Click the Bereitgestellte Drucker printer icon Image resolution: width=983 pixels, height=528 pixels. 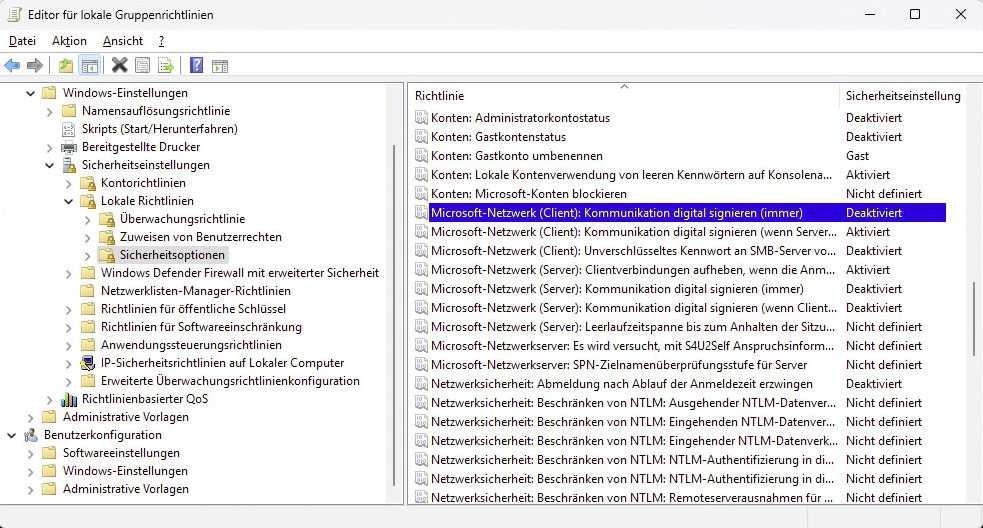point(68,147)
